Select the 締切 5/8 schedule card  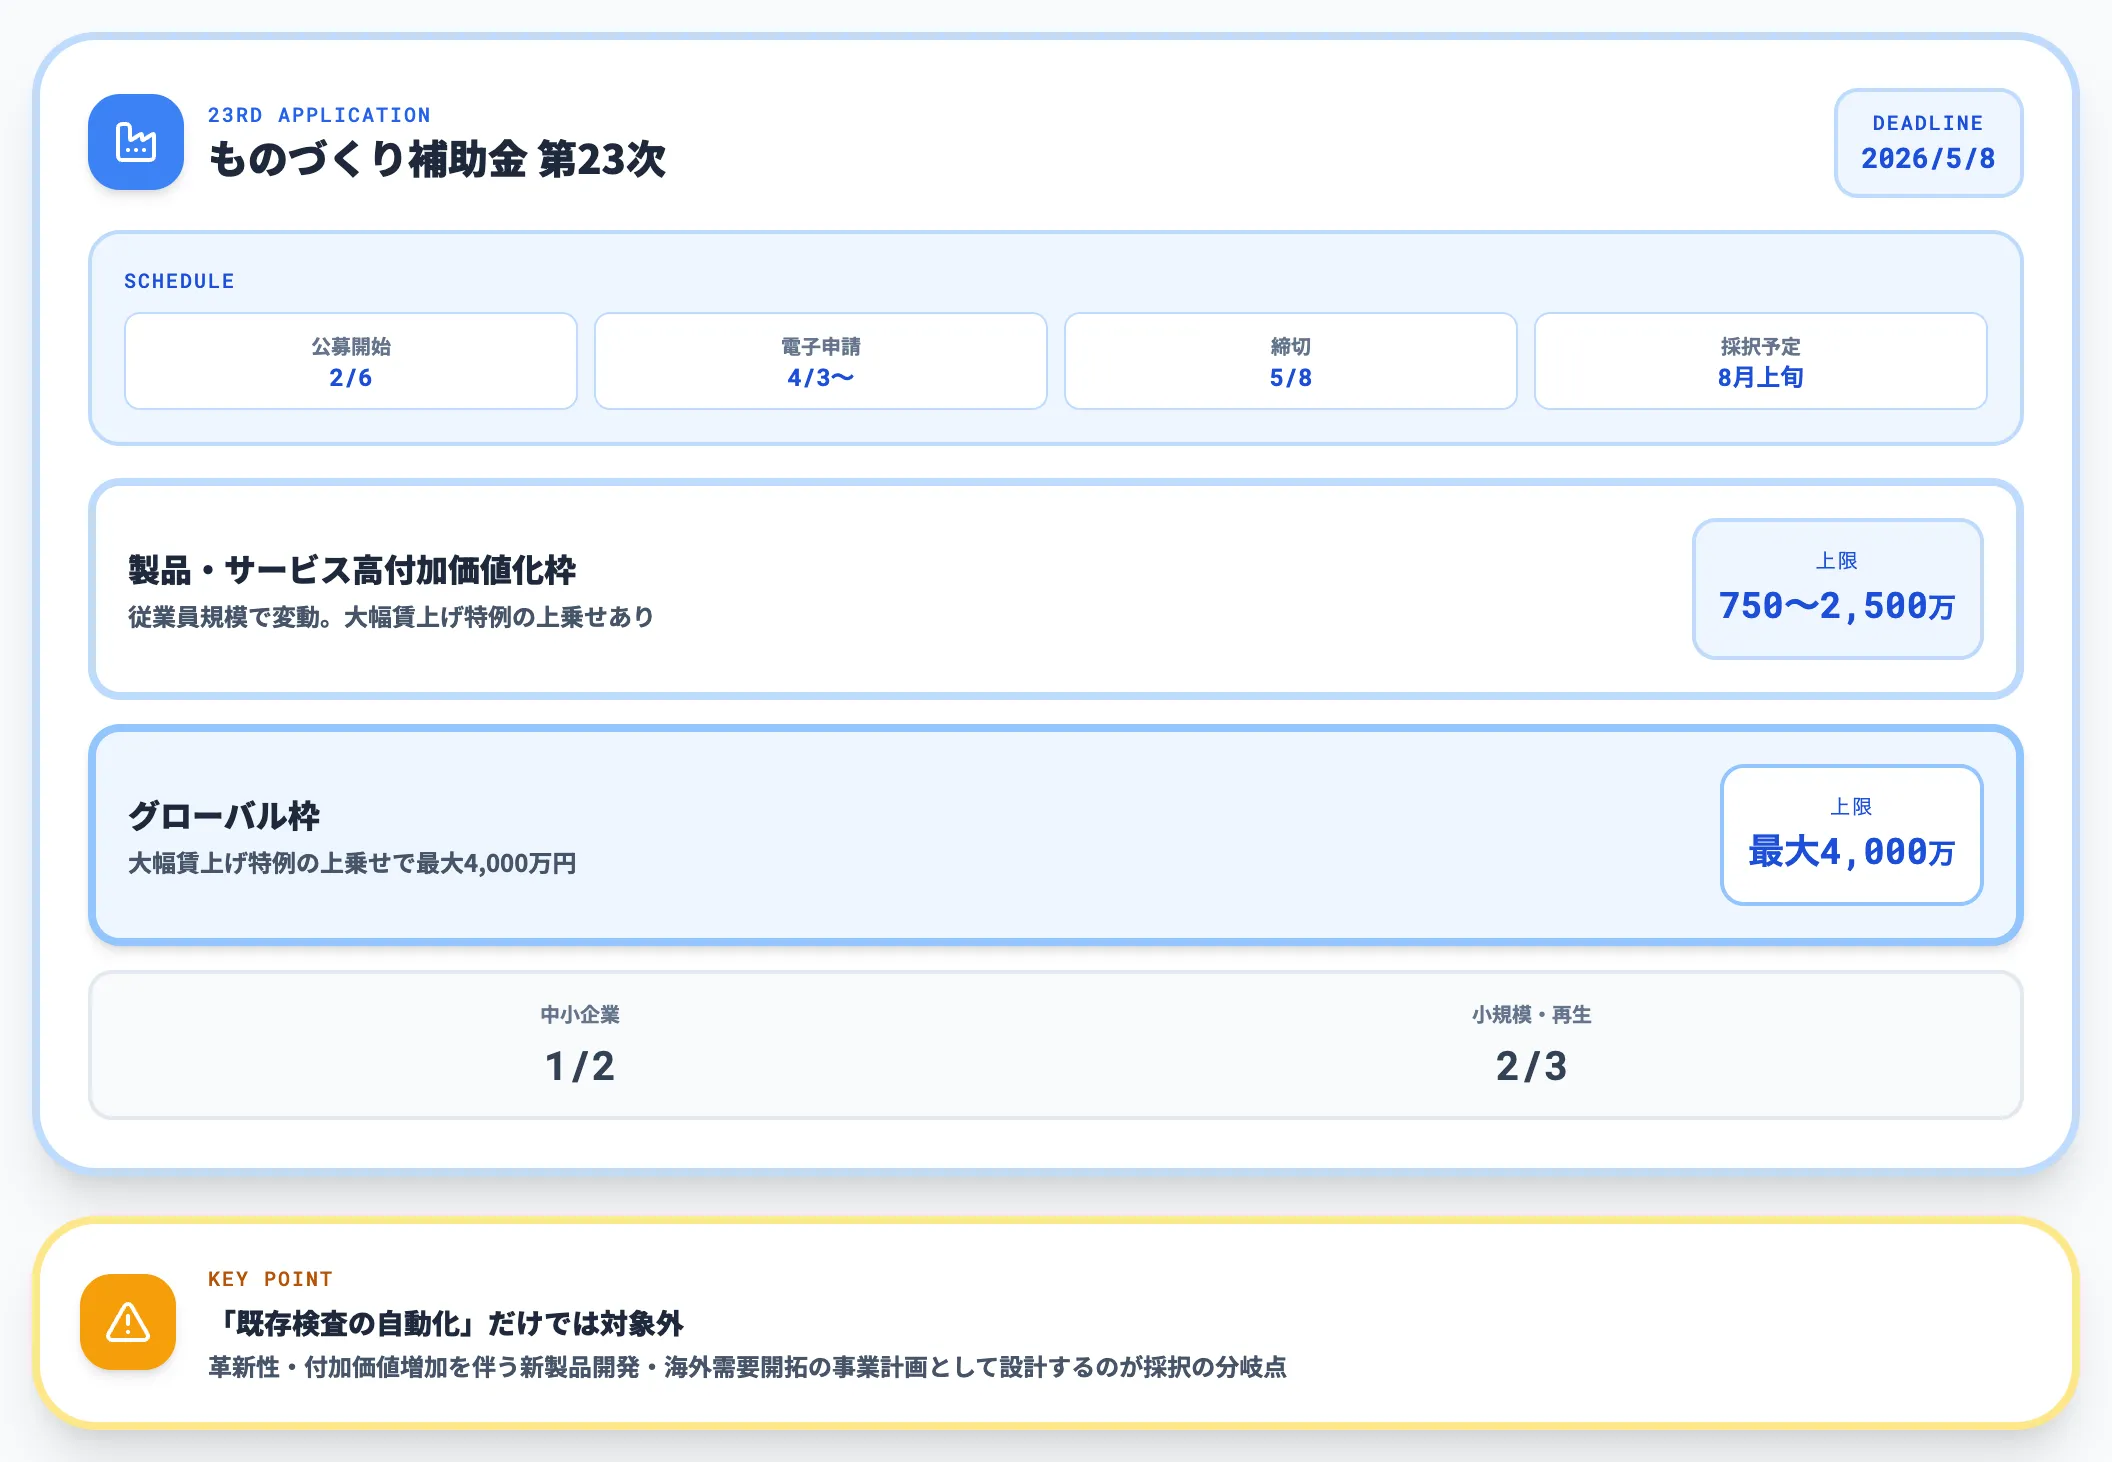1290,361
